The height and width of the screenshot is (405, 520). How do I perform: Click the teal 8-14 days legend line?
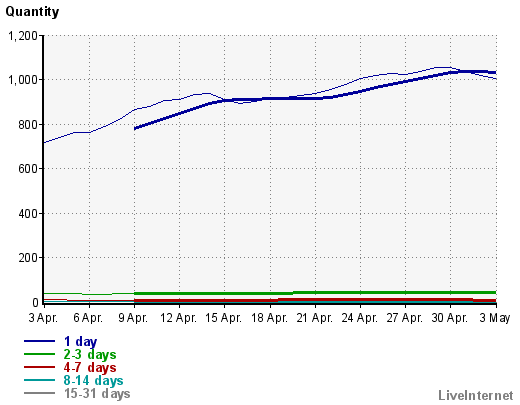click(x=39, y=380)
